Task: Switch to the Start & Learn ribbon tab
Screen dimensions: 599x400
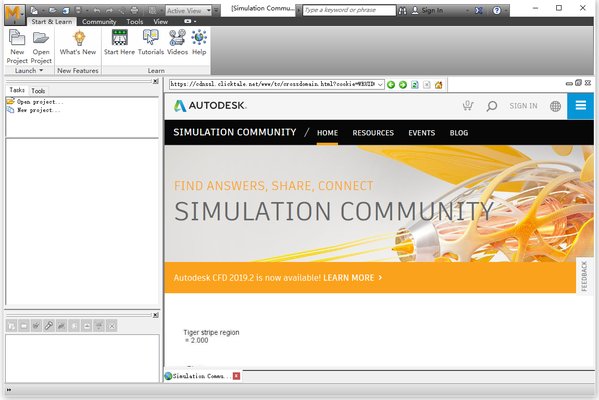Action: 52,22
